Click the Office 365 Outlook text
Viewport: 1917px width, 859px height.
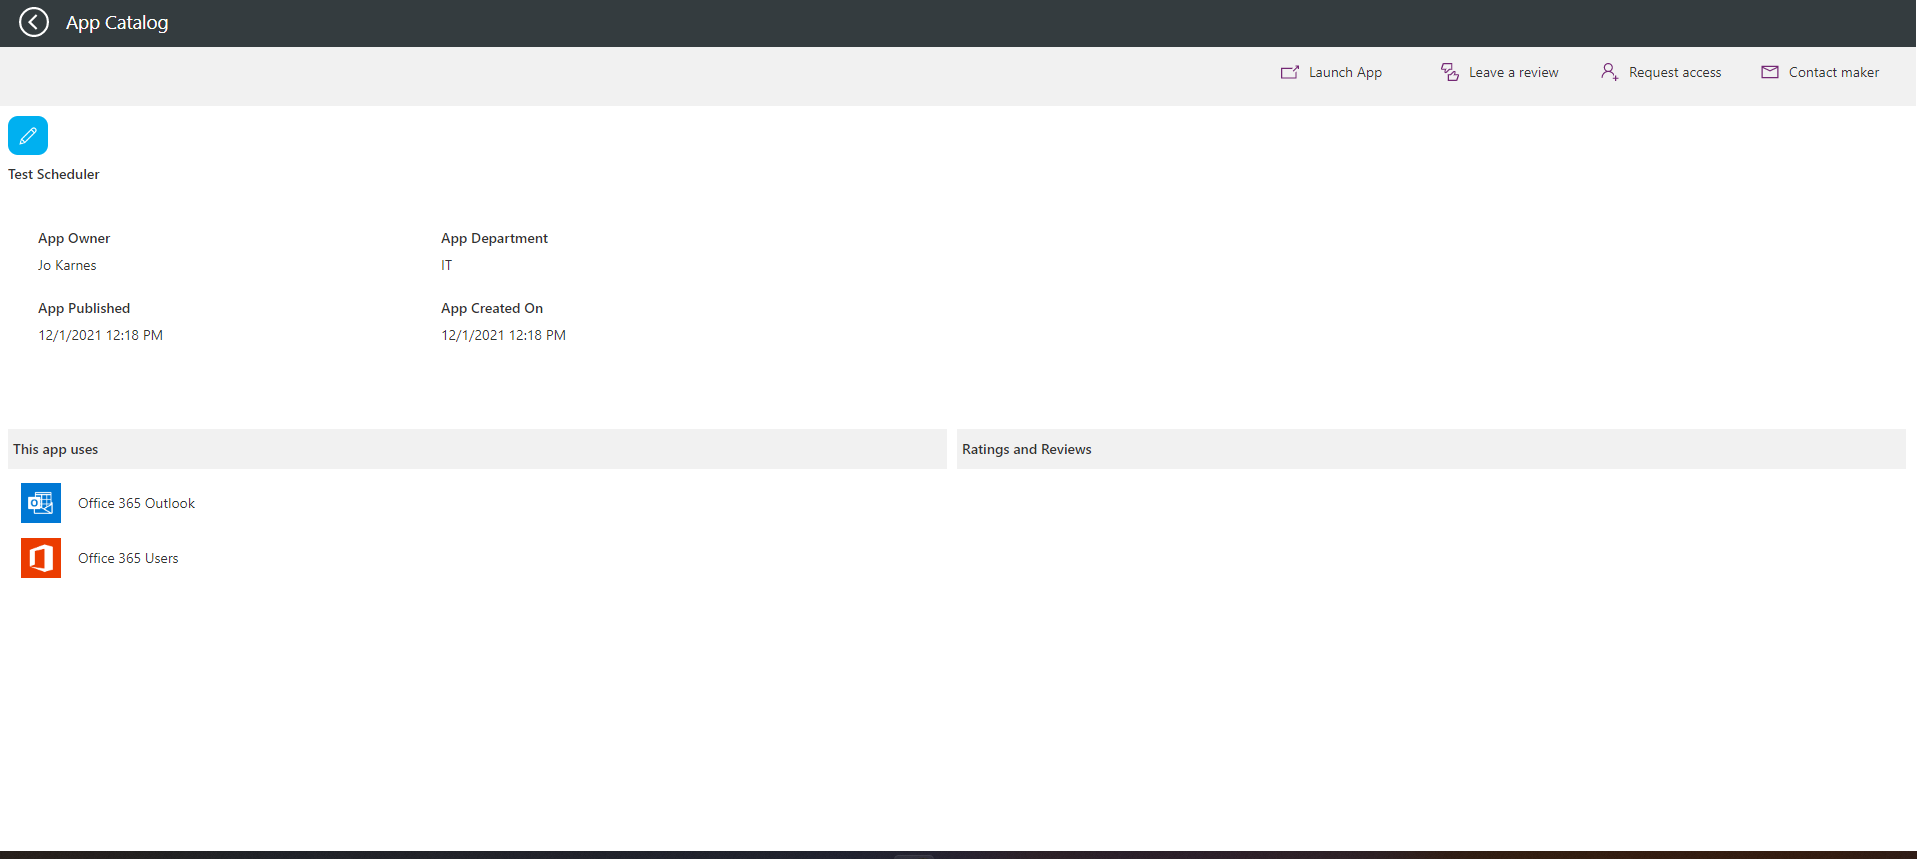pyautogui.click(x=136, y=503)
